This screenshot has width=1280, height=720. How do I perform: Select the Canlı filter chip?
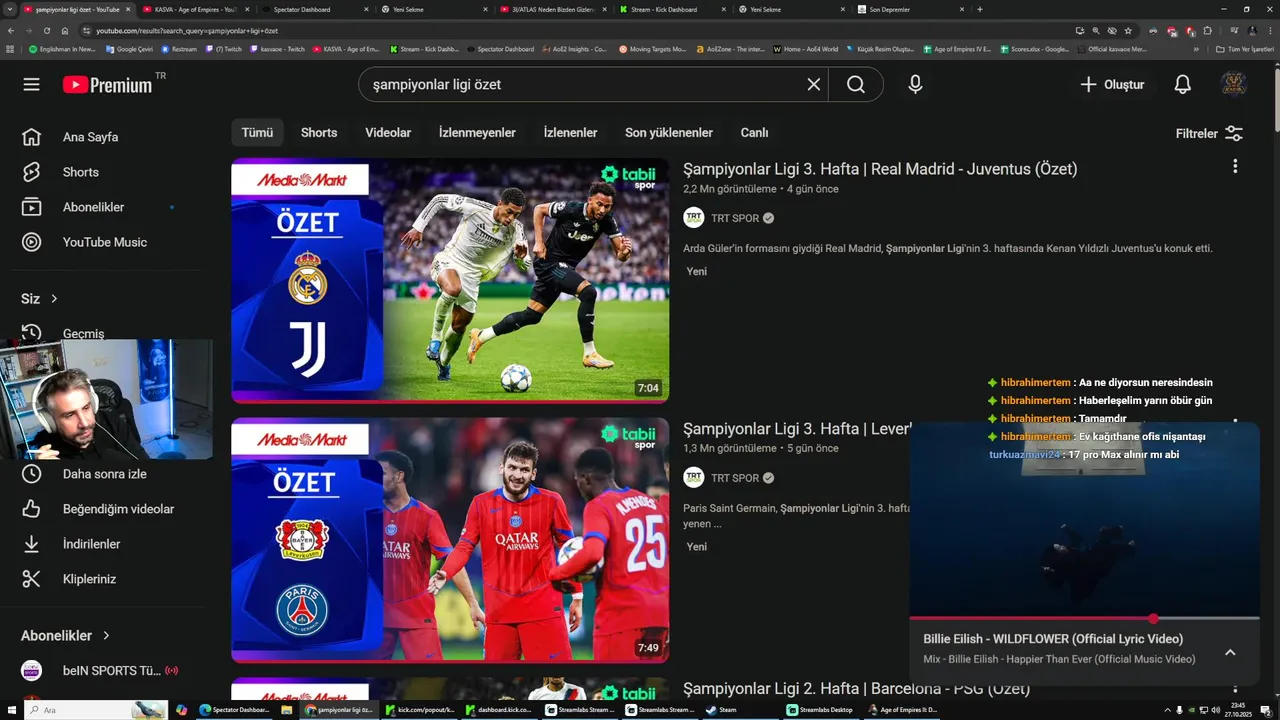click(x=754, y=133)
